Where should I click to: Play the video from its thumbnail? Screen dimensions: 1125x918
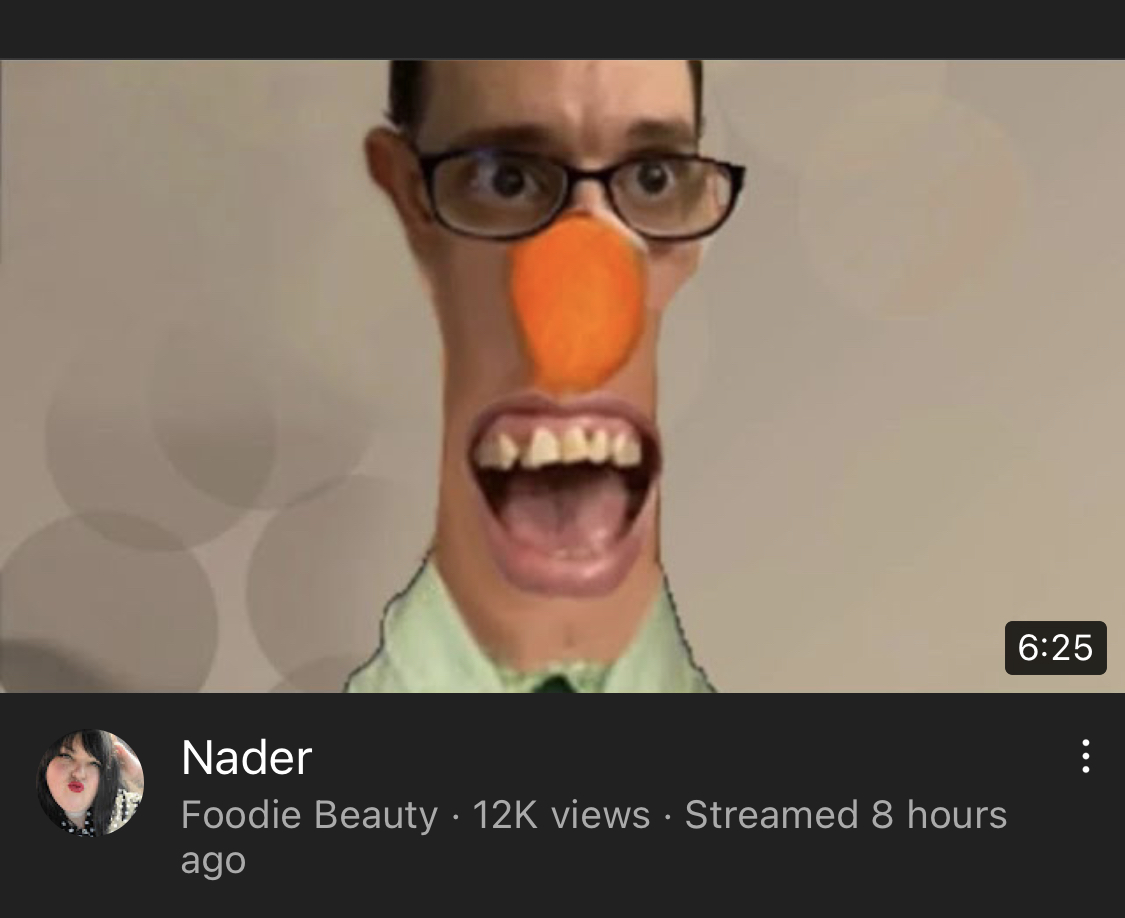click(562, 376)
